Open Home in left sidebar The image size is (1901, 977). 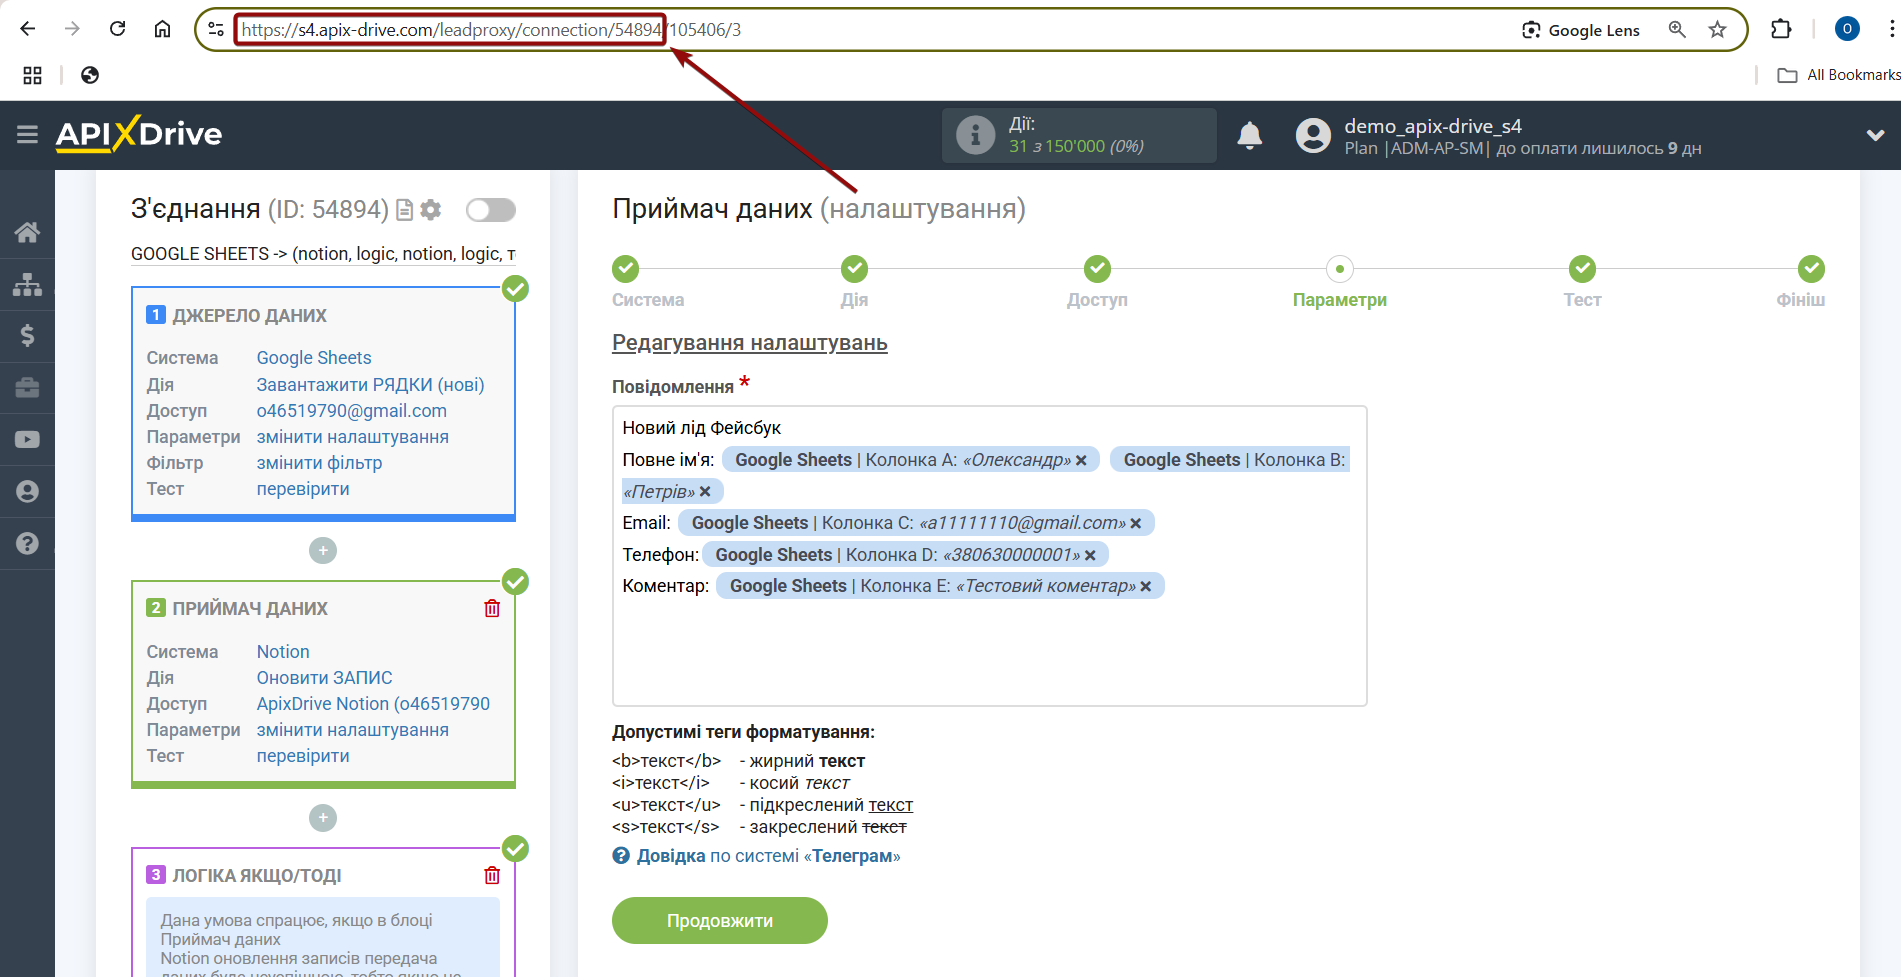[x=27, y=233]
